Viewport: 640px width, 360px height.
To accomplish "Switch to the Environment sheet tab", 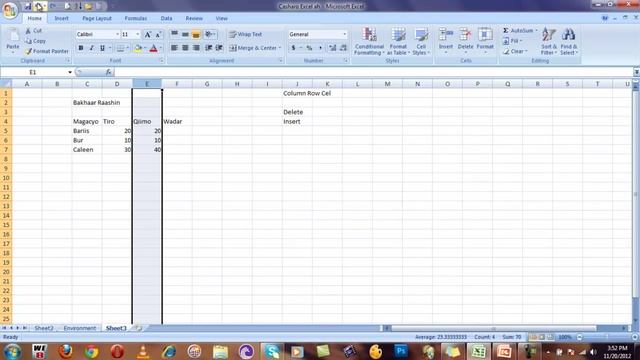I will (x=80, y=328).
